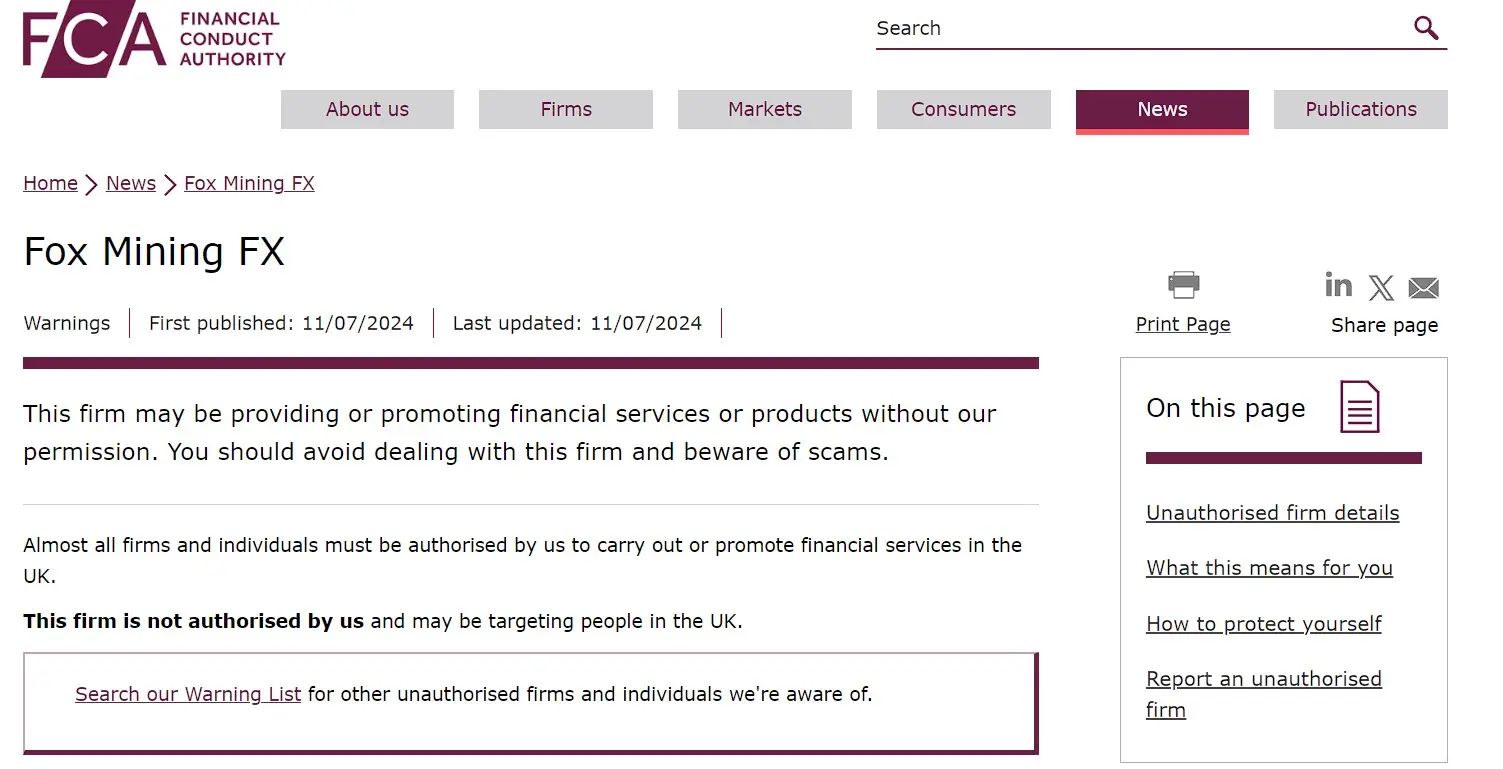Open Search our Warning List link

tap(188, 694)
